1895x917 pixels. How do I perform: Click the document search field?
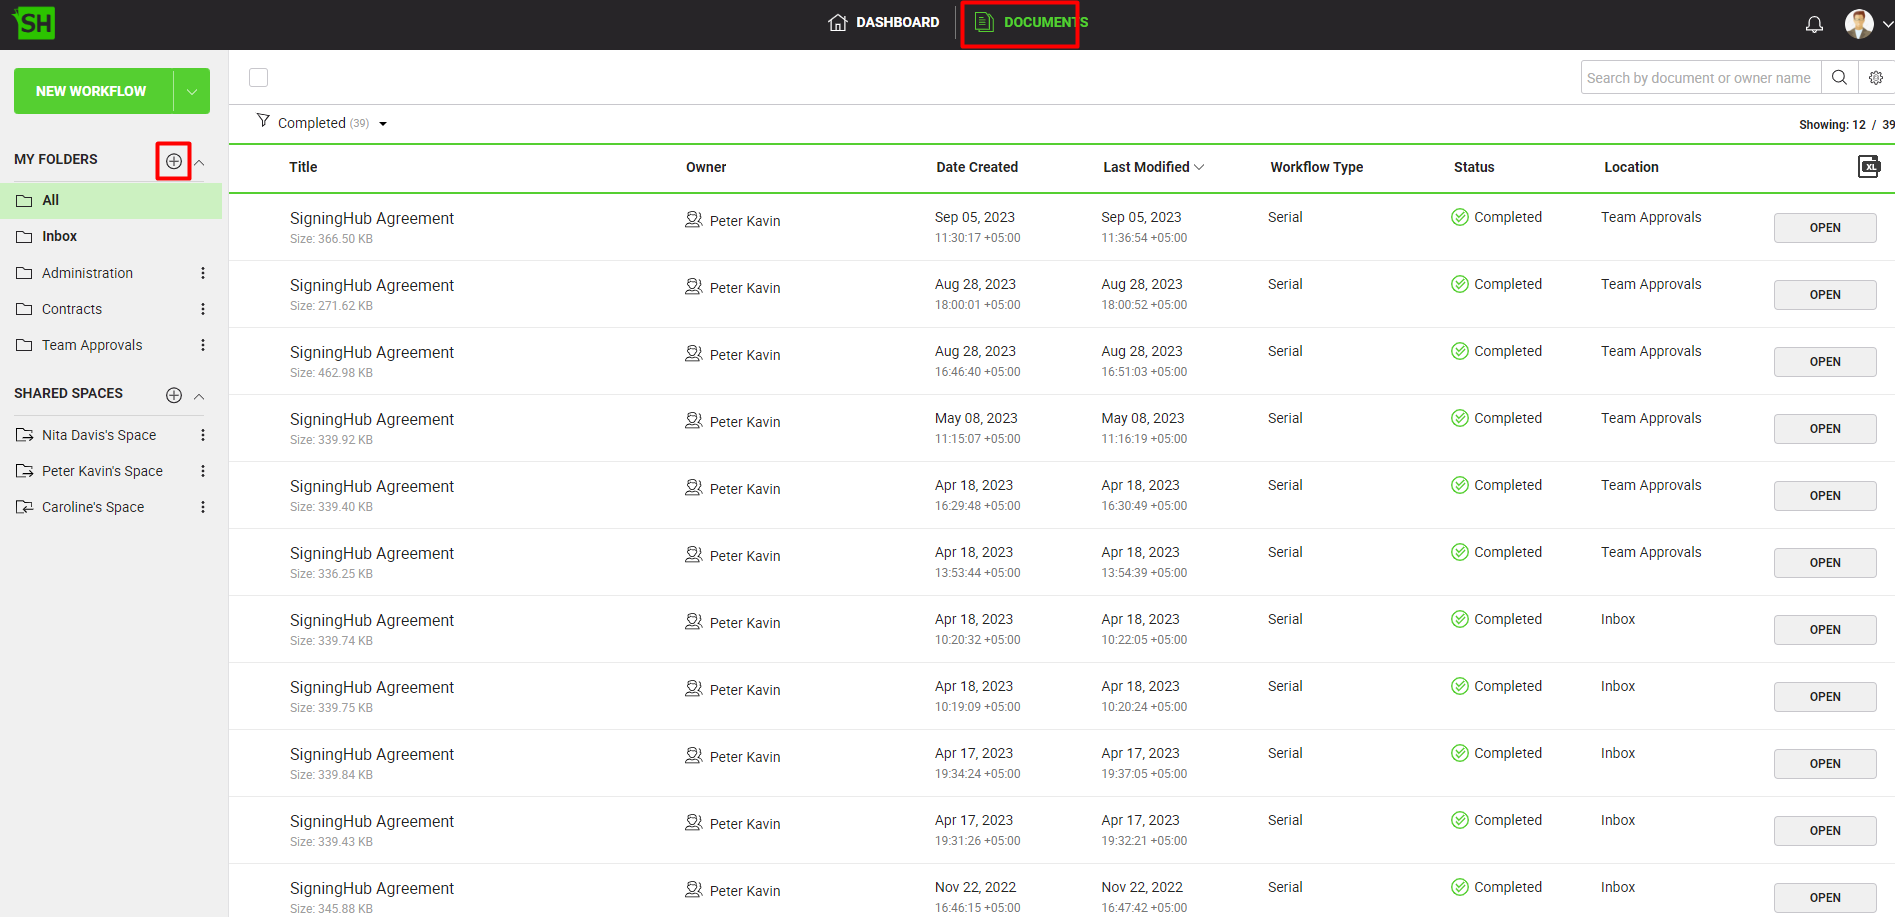point(1699,78)
